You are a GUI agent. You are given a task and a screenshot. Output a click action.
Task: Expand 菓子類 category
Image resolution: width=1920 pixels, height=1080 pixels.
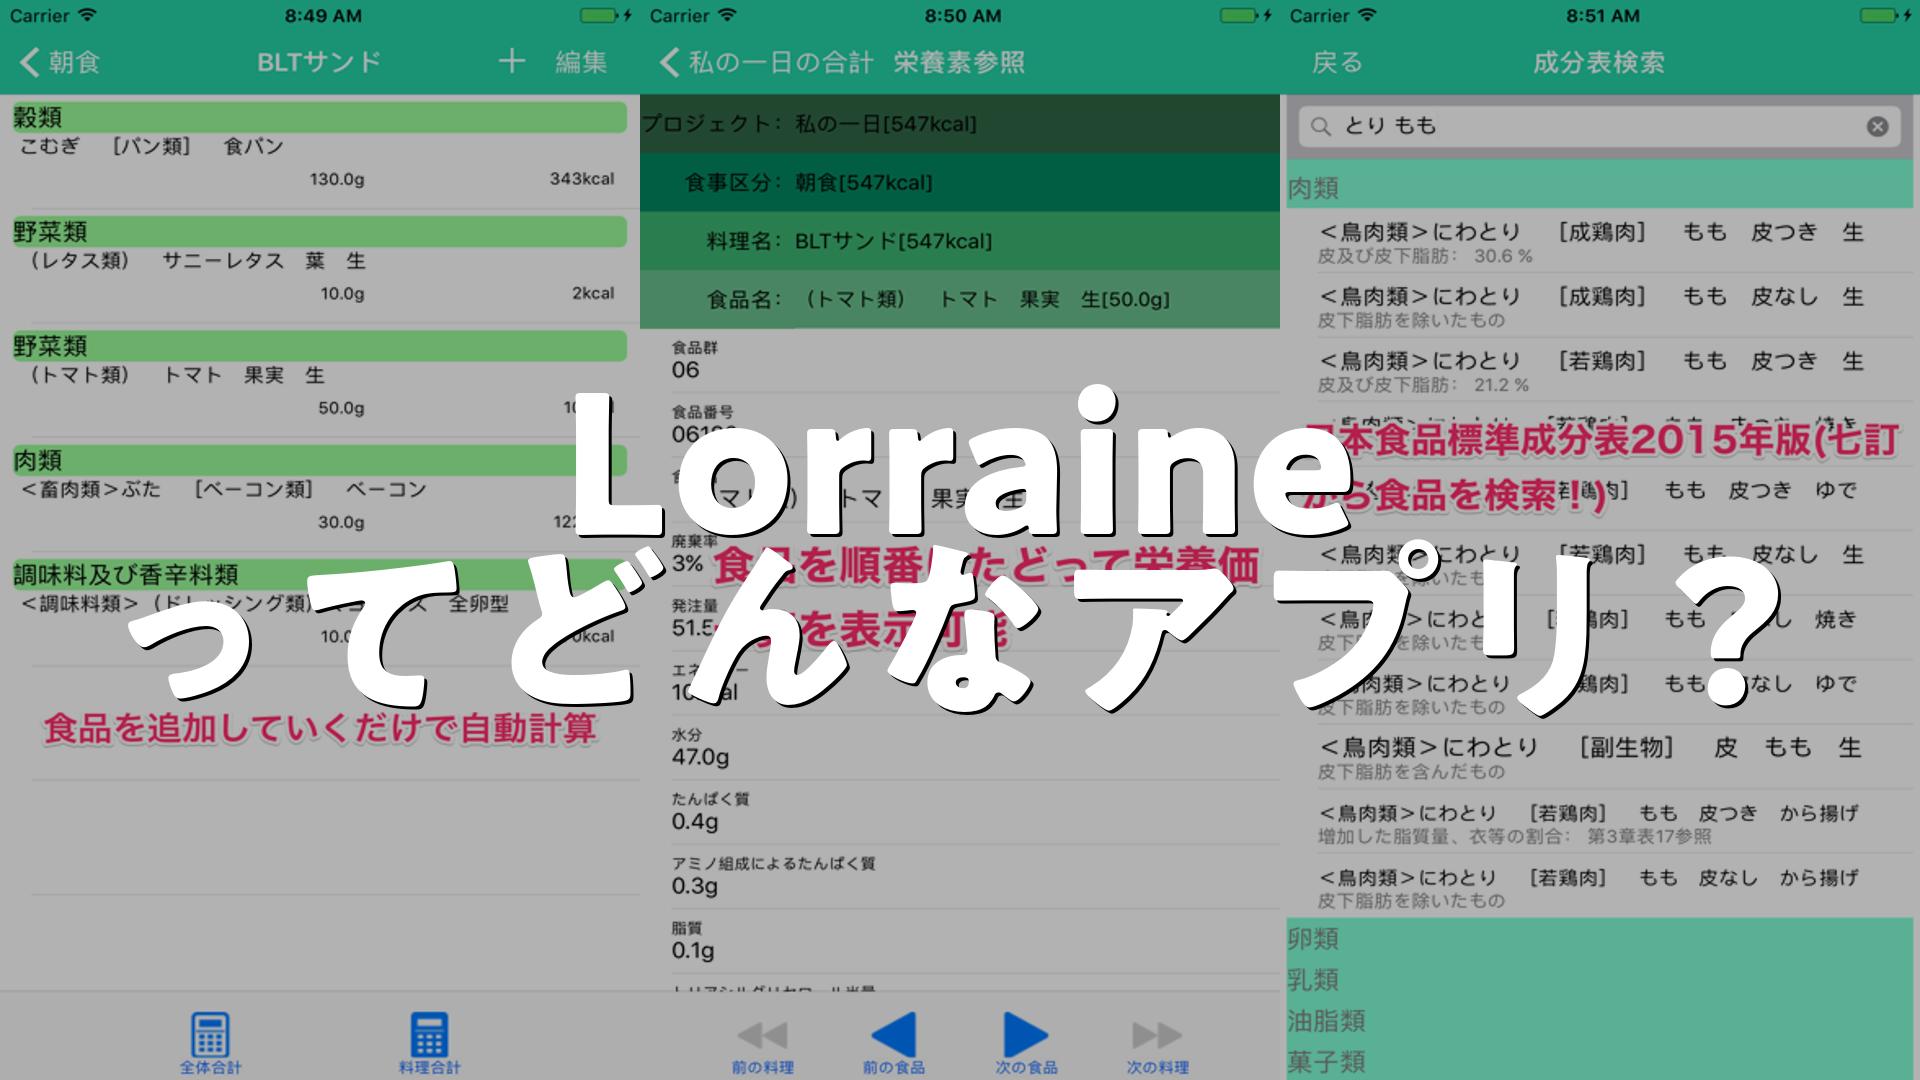point(1600,1061)
